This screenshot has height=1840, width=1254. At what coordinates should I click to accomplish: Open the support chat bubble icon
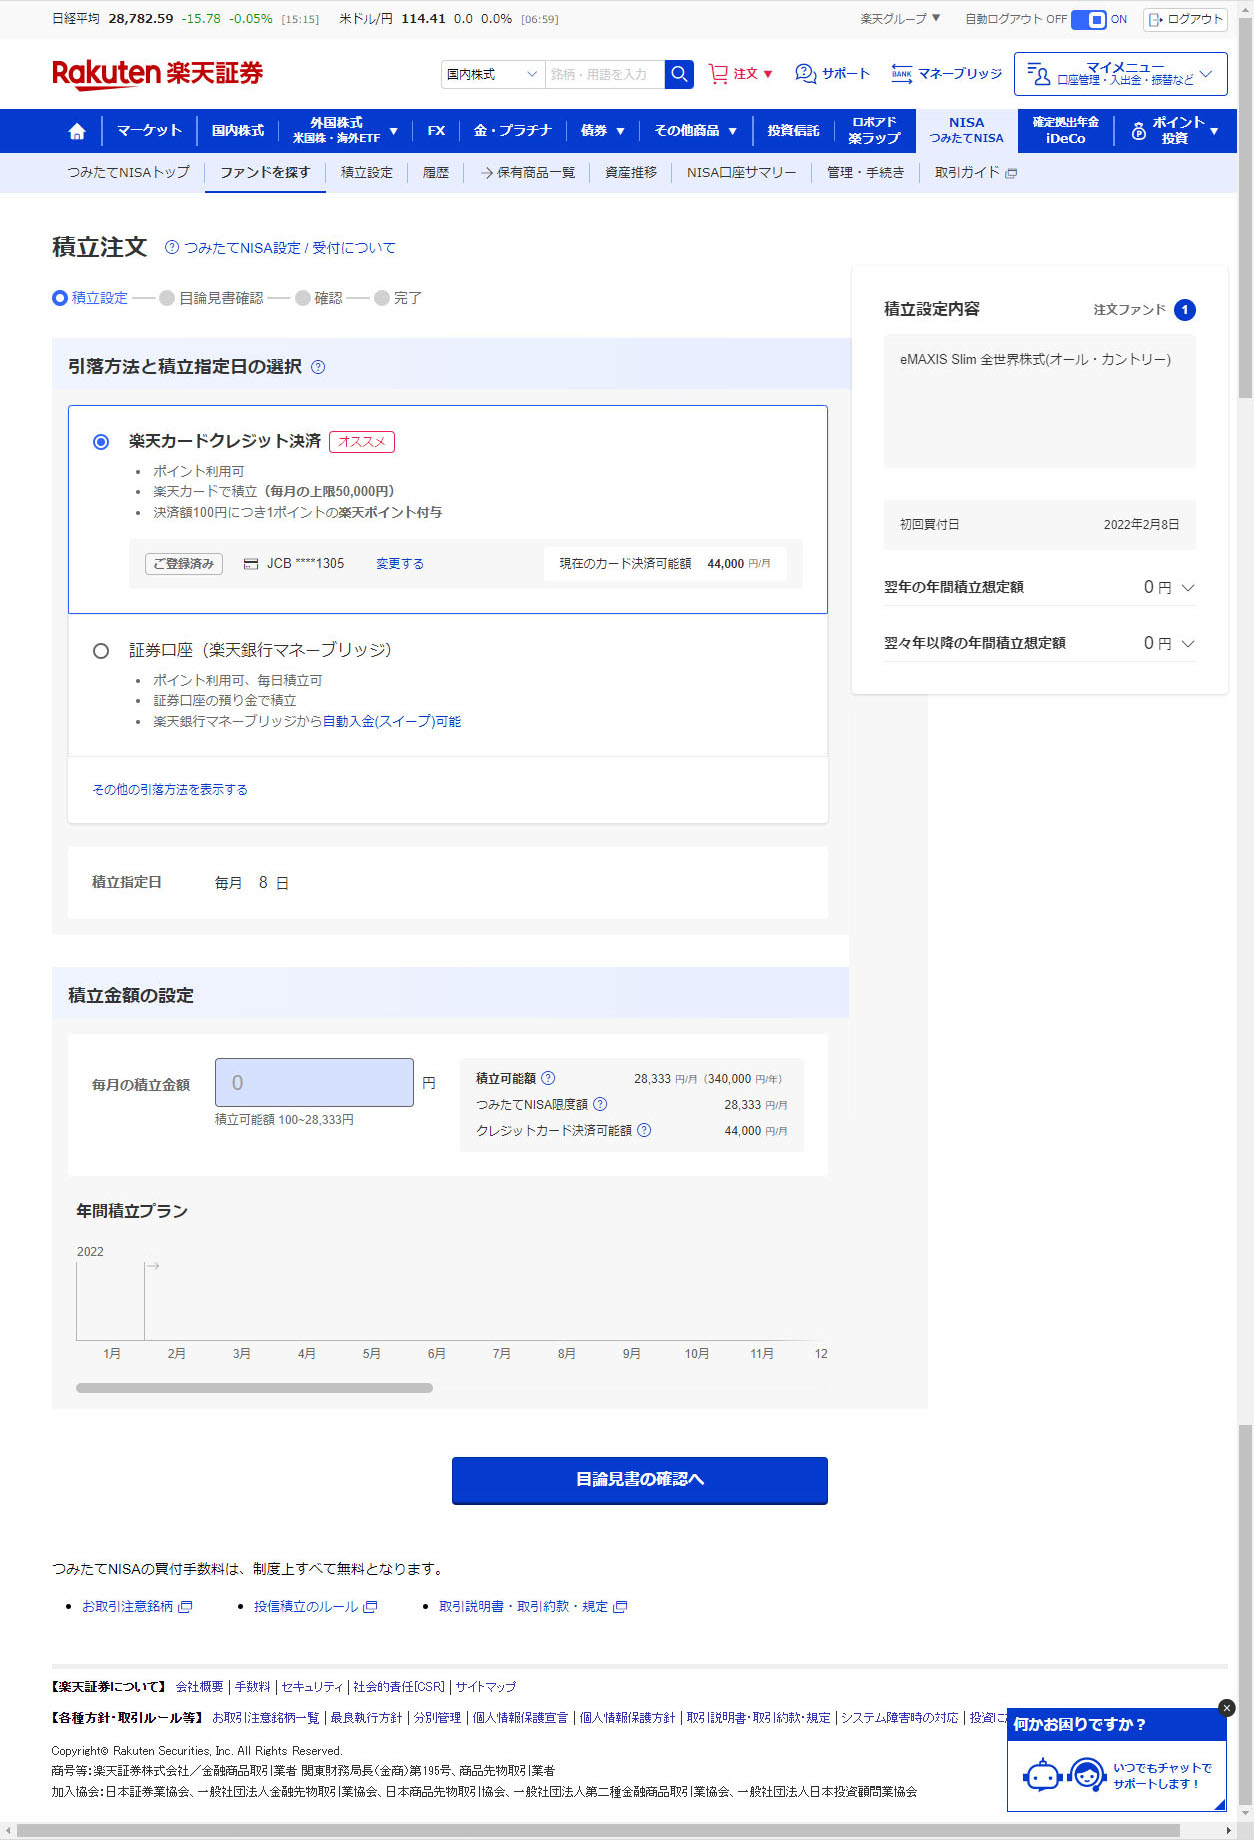[x=805, y=74]
